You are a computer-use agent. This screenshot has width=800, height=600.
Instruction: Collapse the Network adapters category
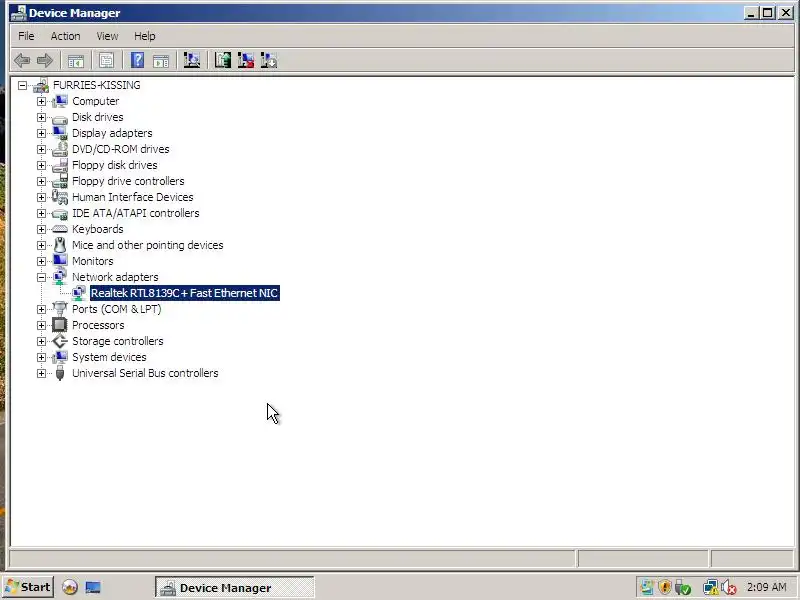[x=41, y=277]
